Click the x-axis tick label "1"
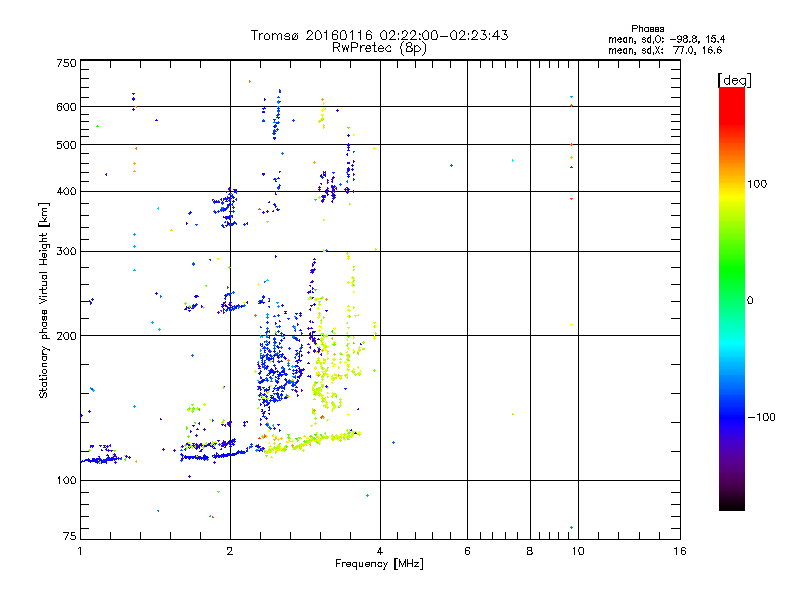800x600 pixels. pyautogui.click(x=80, y=551)
